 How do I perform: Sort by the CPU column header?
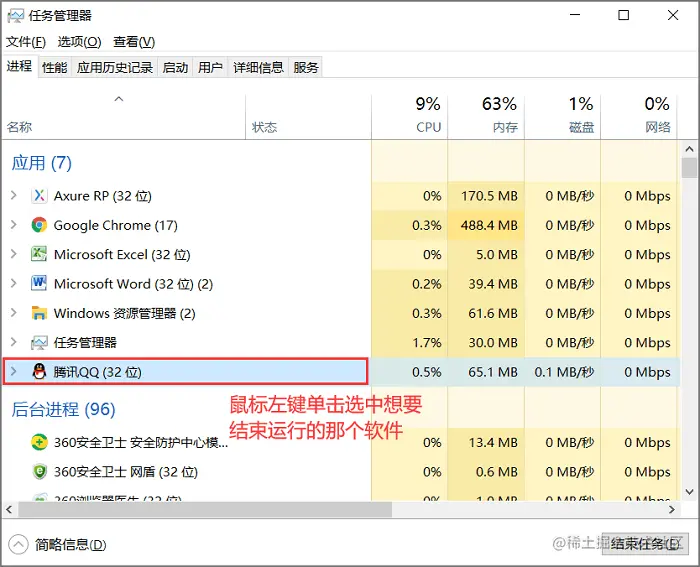pyautogui.click(x=410, y=115)
